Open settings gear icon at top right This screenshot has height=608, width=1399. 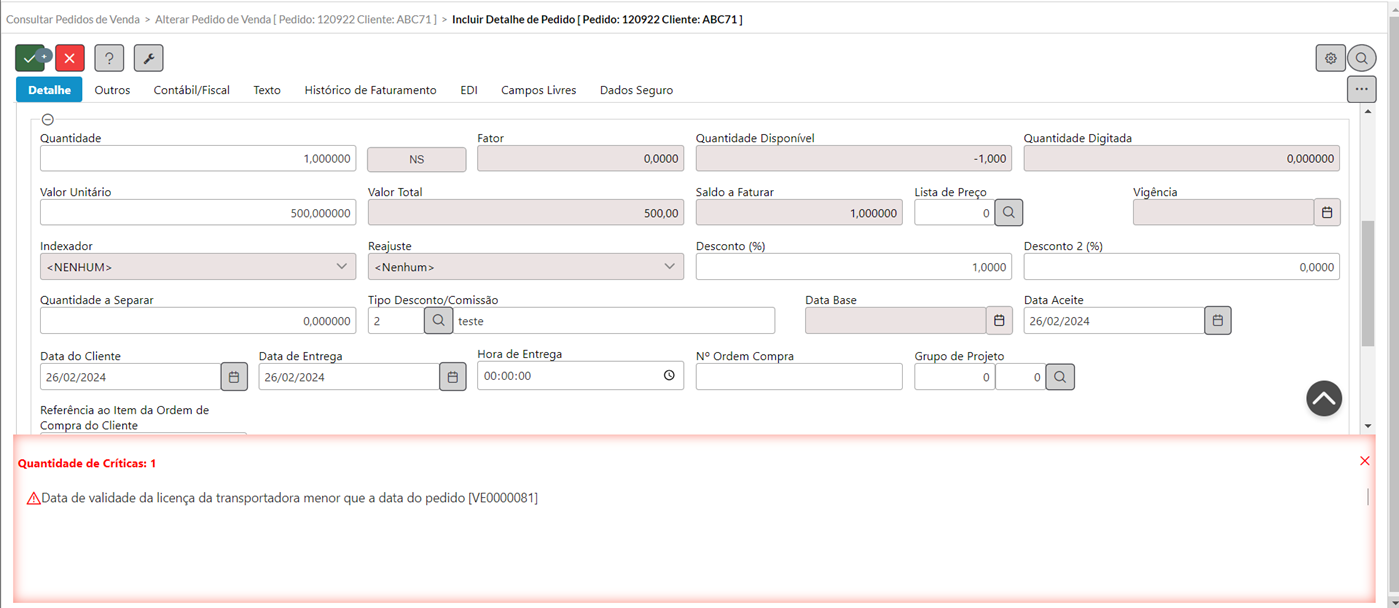click(x=1330, y=58)
